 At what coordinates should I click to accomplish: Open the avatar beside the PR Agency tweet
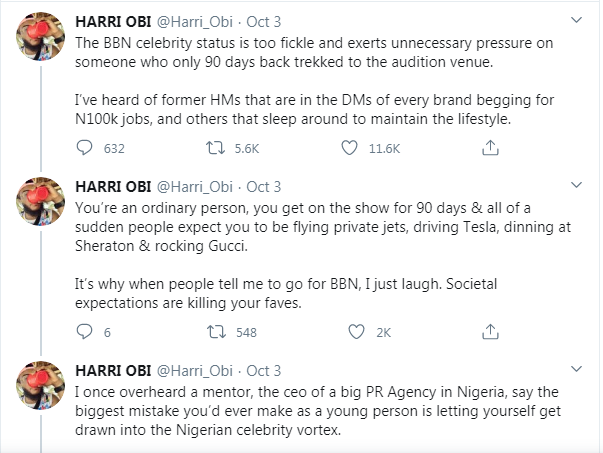pyautogui.click(x=40, y=391)
